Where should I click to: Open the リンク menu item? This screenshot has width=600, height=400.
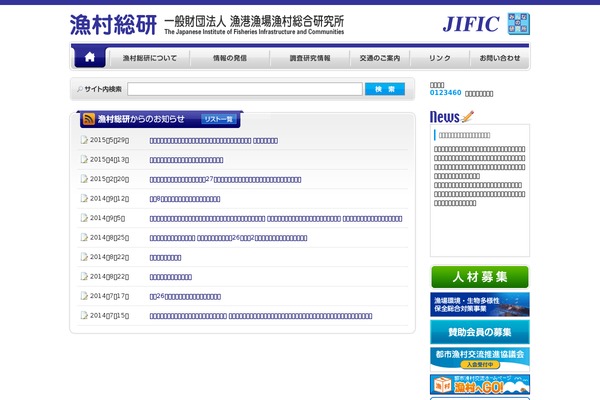click(440, 58)
